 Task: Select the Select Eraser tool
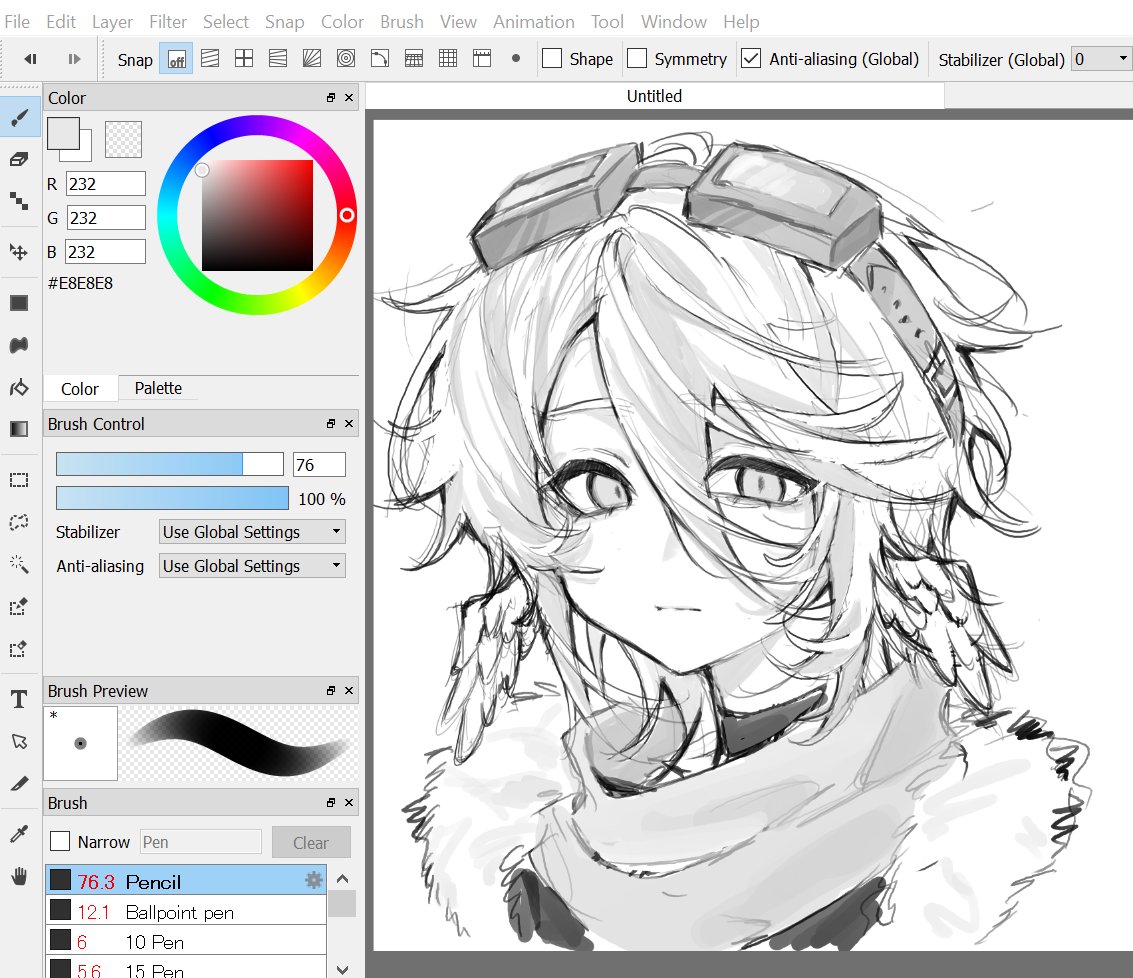click(x=20, y=648)
